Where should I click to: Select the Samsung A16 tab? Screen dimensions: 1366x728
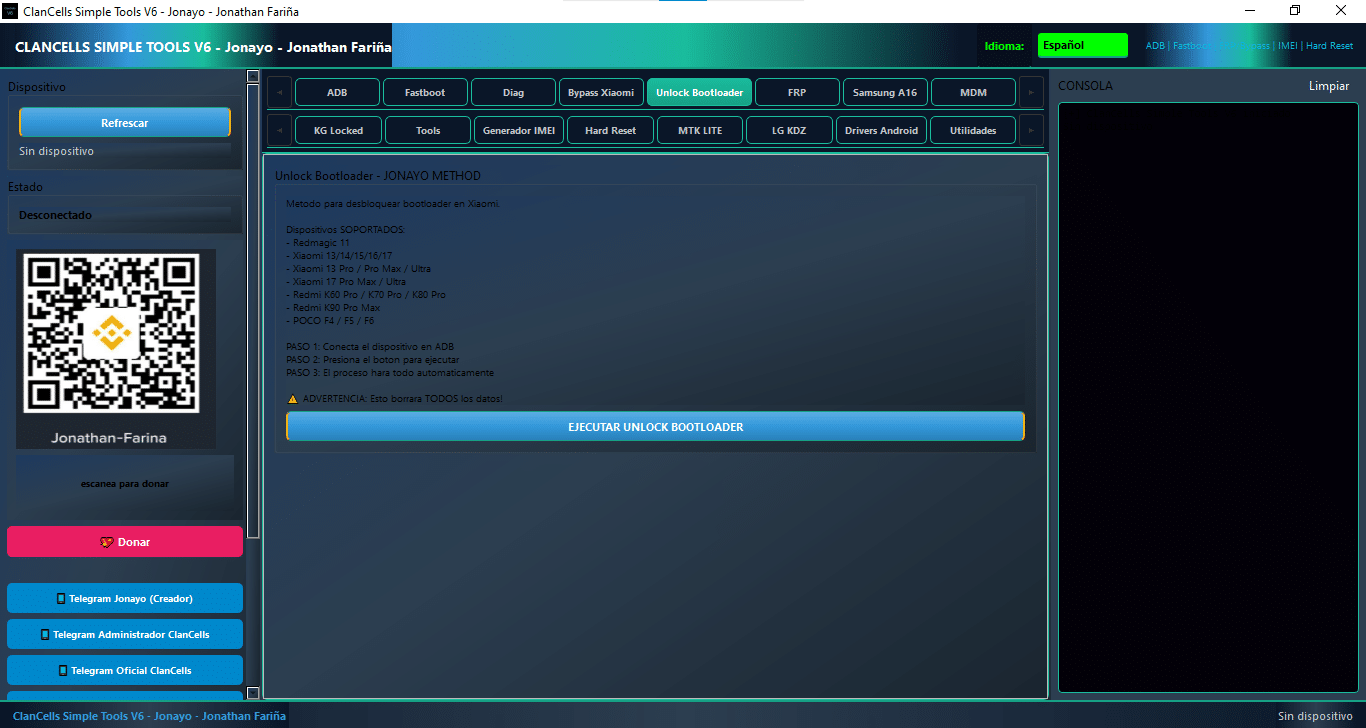click(x=885, y=93)
